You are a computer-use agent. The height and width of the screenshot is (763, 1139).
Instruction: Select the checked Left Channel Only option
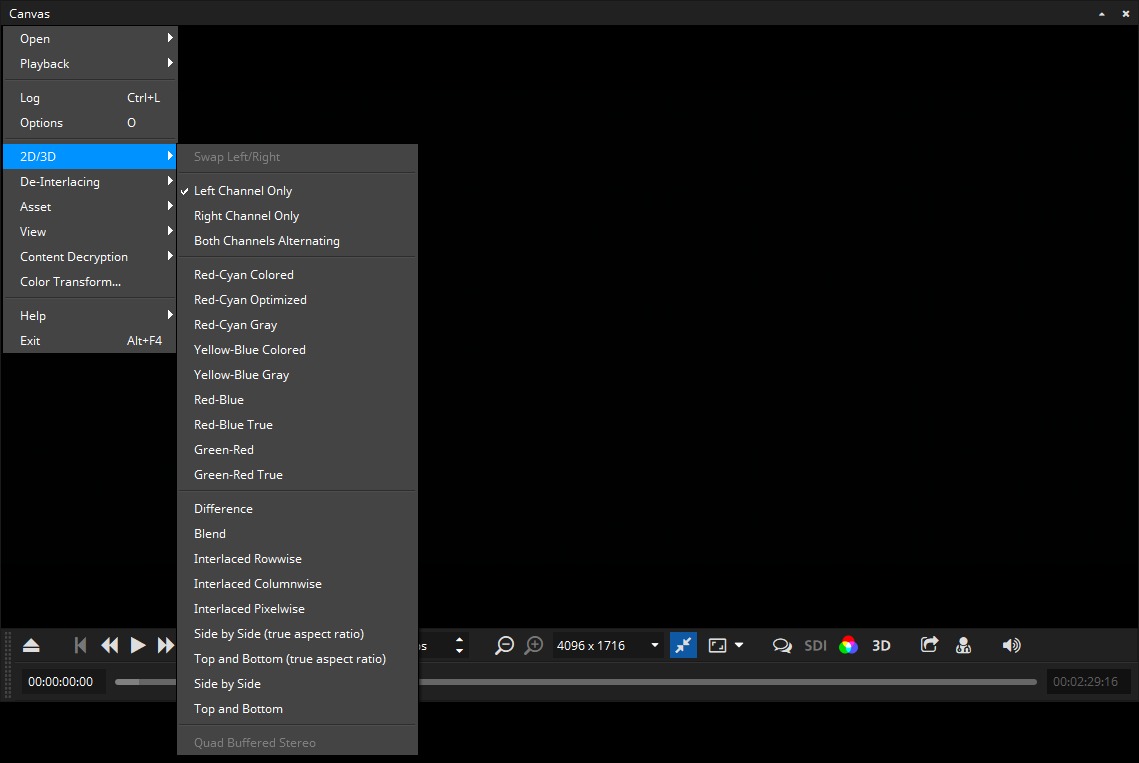point(243,190)
